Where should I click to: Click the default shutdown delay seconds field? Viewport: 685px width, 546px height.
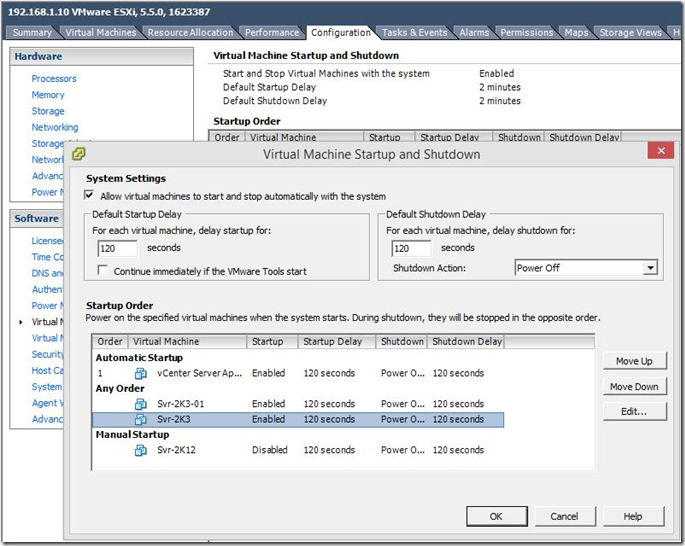click(x=411, y=249)
